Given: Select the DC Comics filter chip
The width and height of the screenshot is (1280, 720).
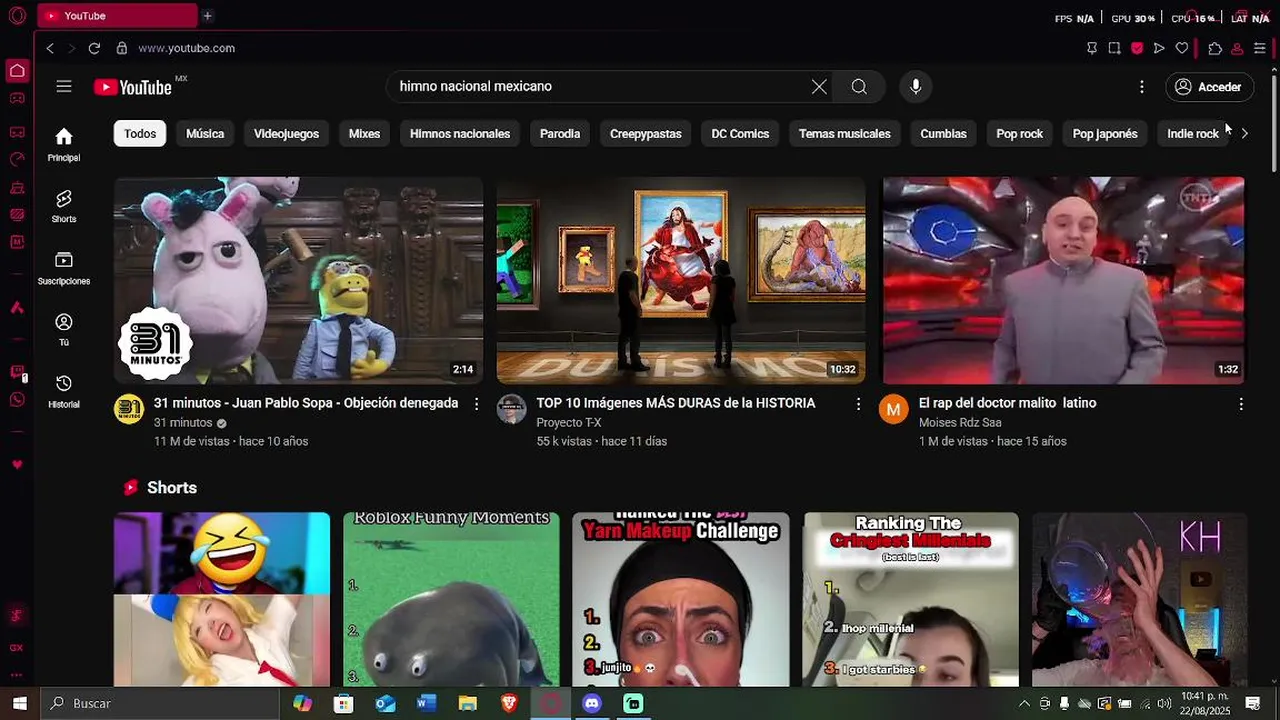Looking at the screenshot, I should (740, 134).
